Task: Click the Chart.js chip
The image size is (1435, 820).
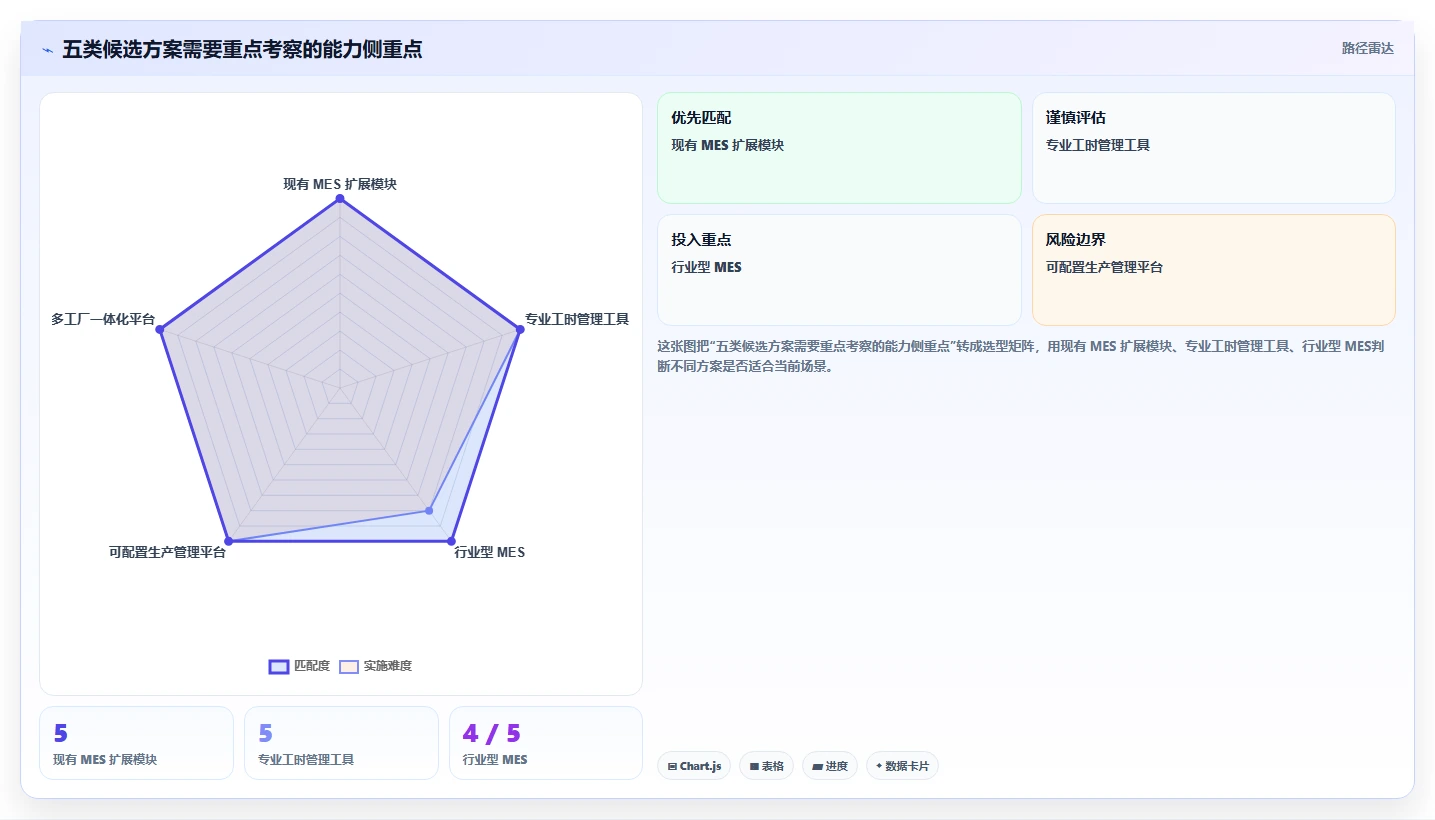Action: (694, 766)
